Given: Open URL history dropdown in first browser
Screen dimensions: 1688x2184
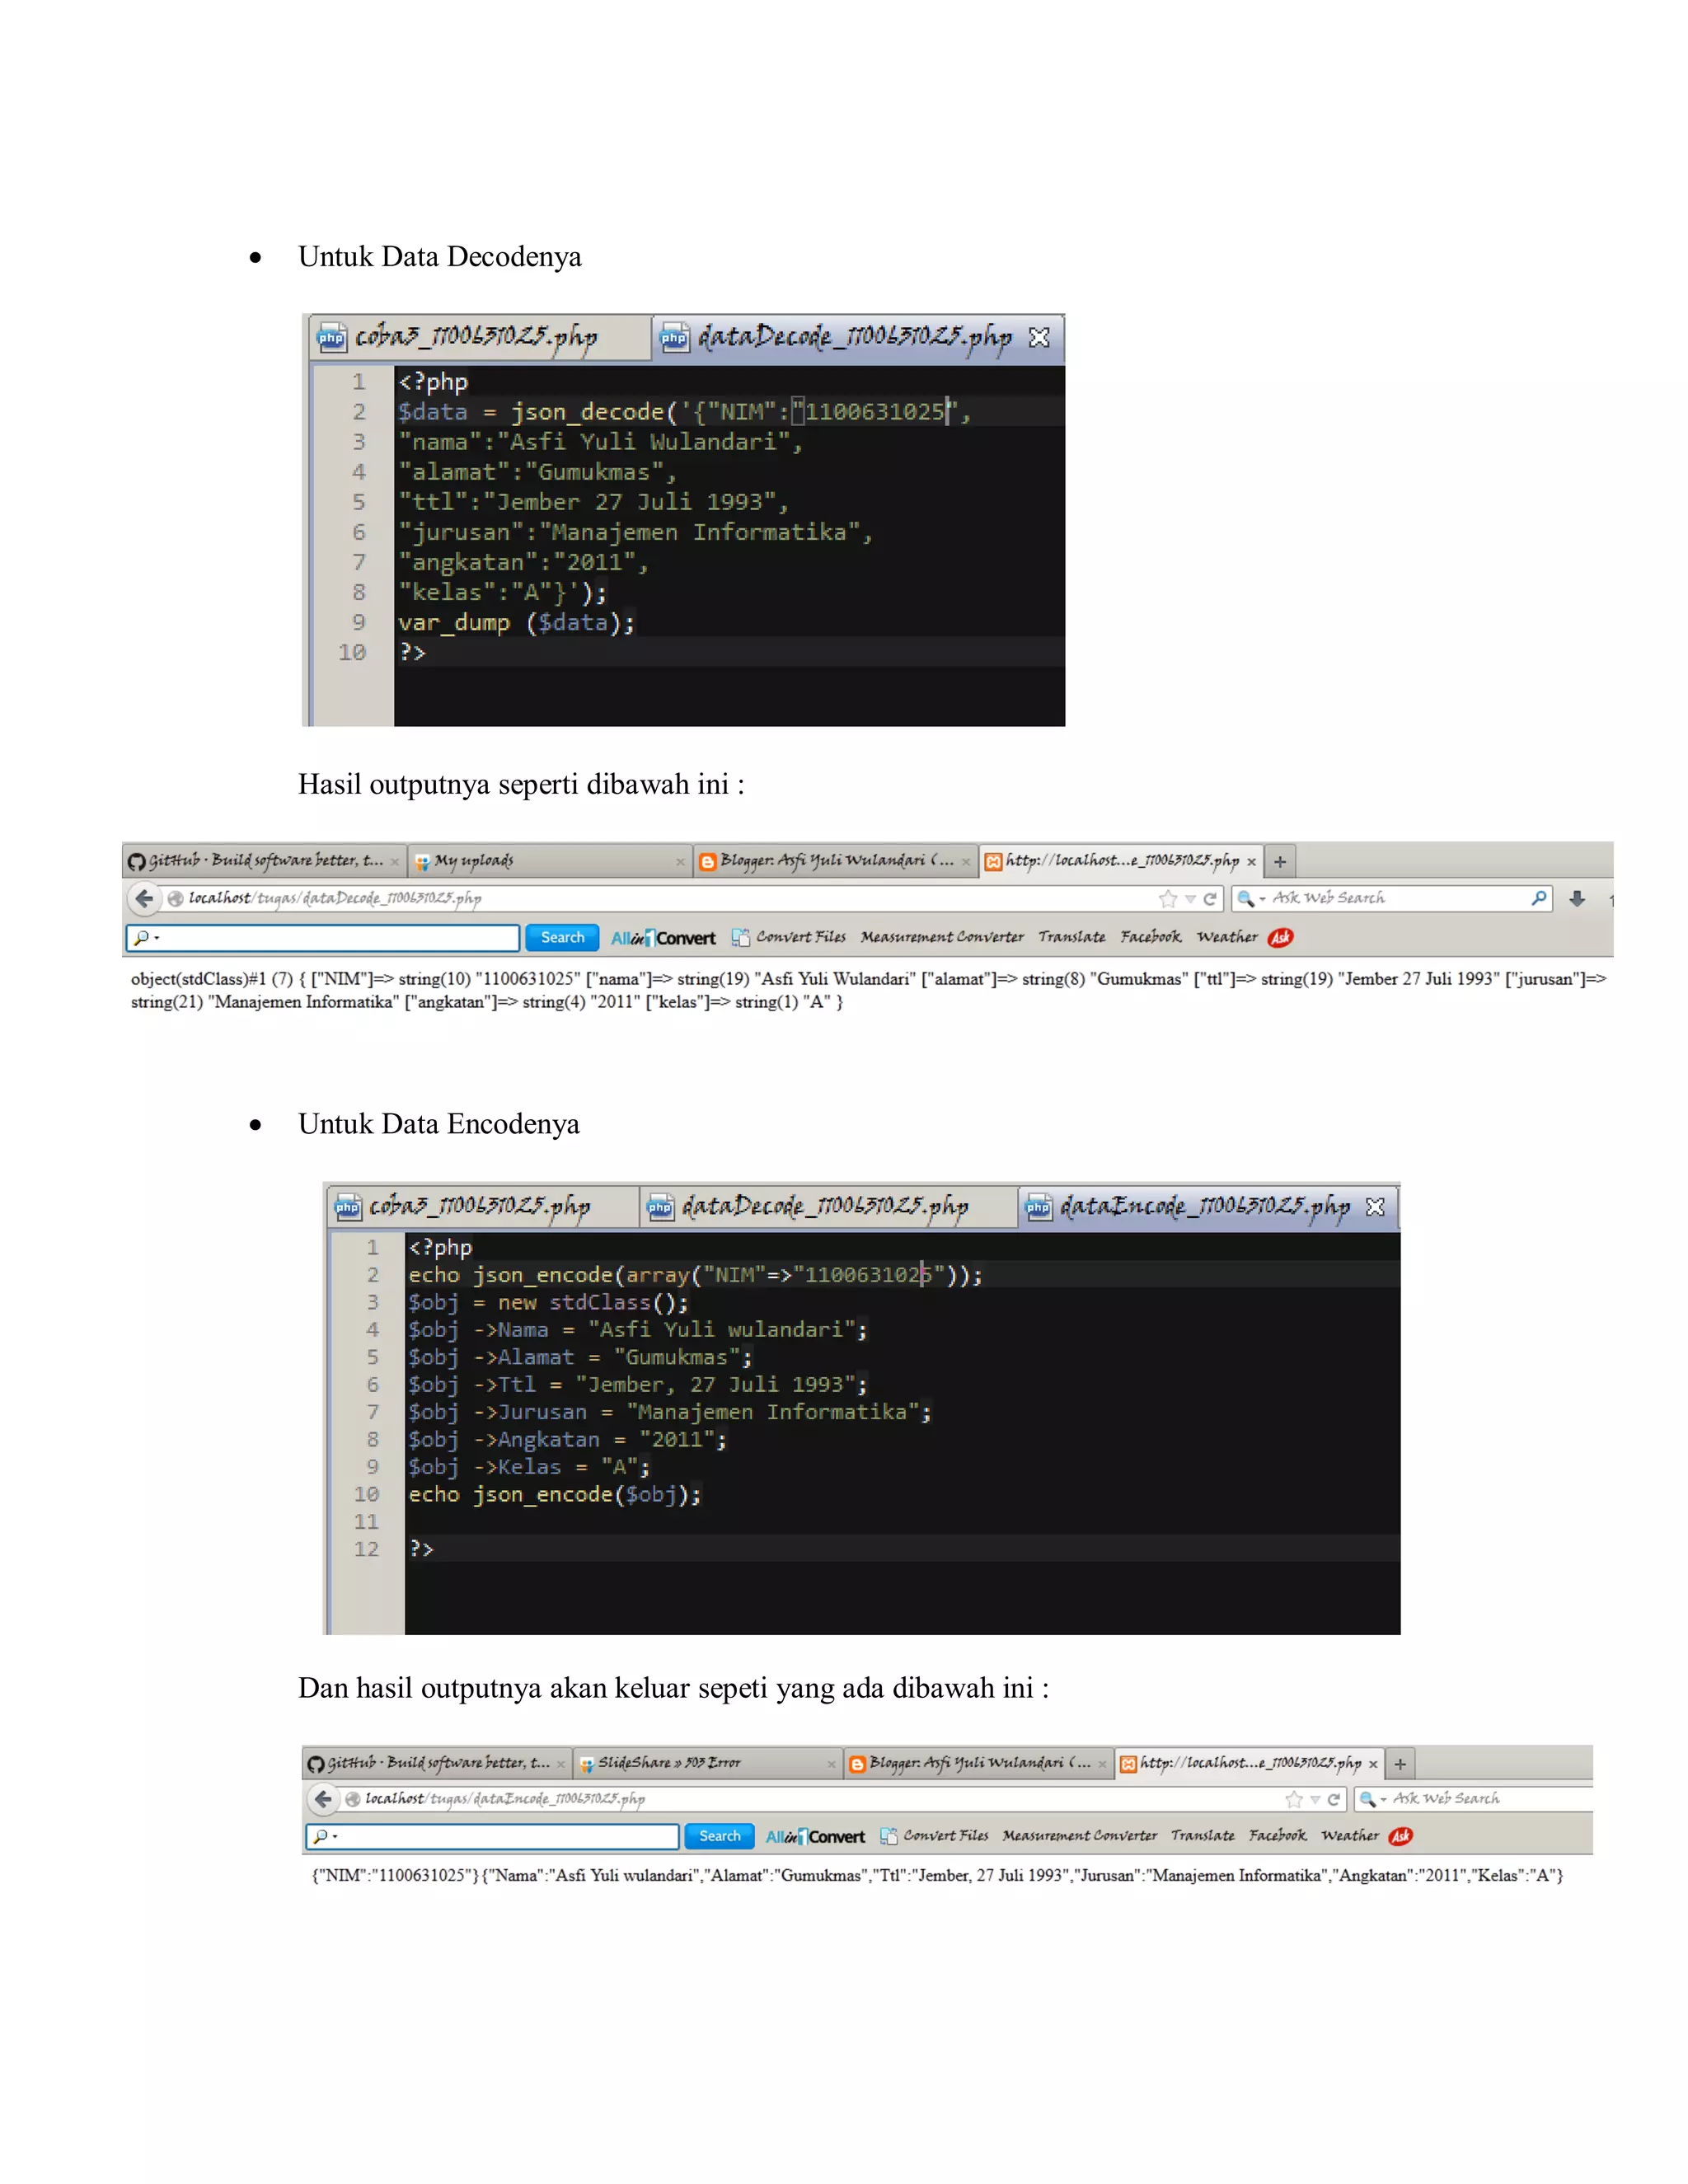Looking at the screenshot, I should click(1190, 899).
